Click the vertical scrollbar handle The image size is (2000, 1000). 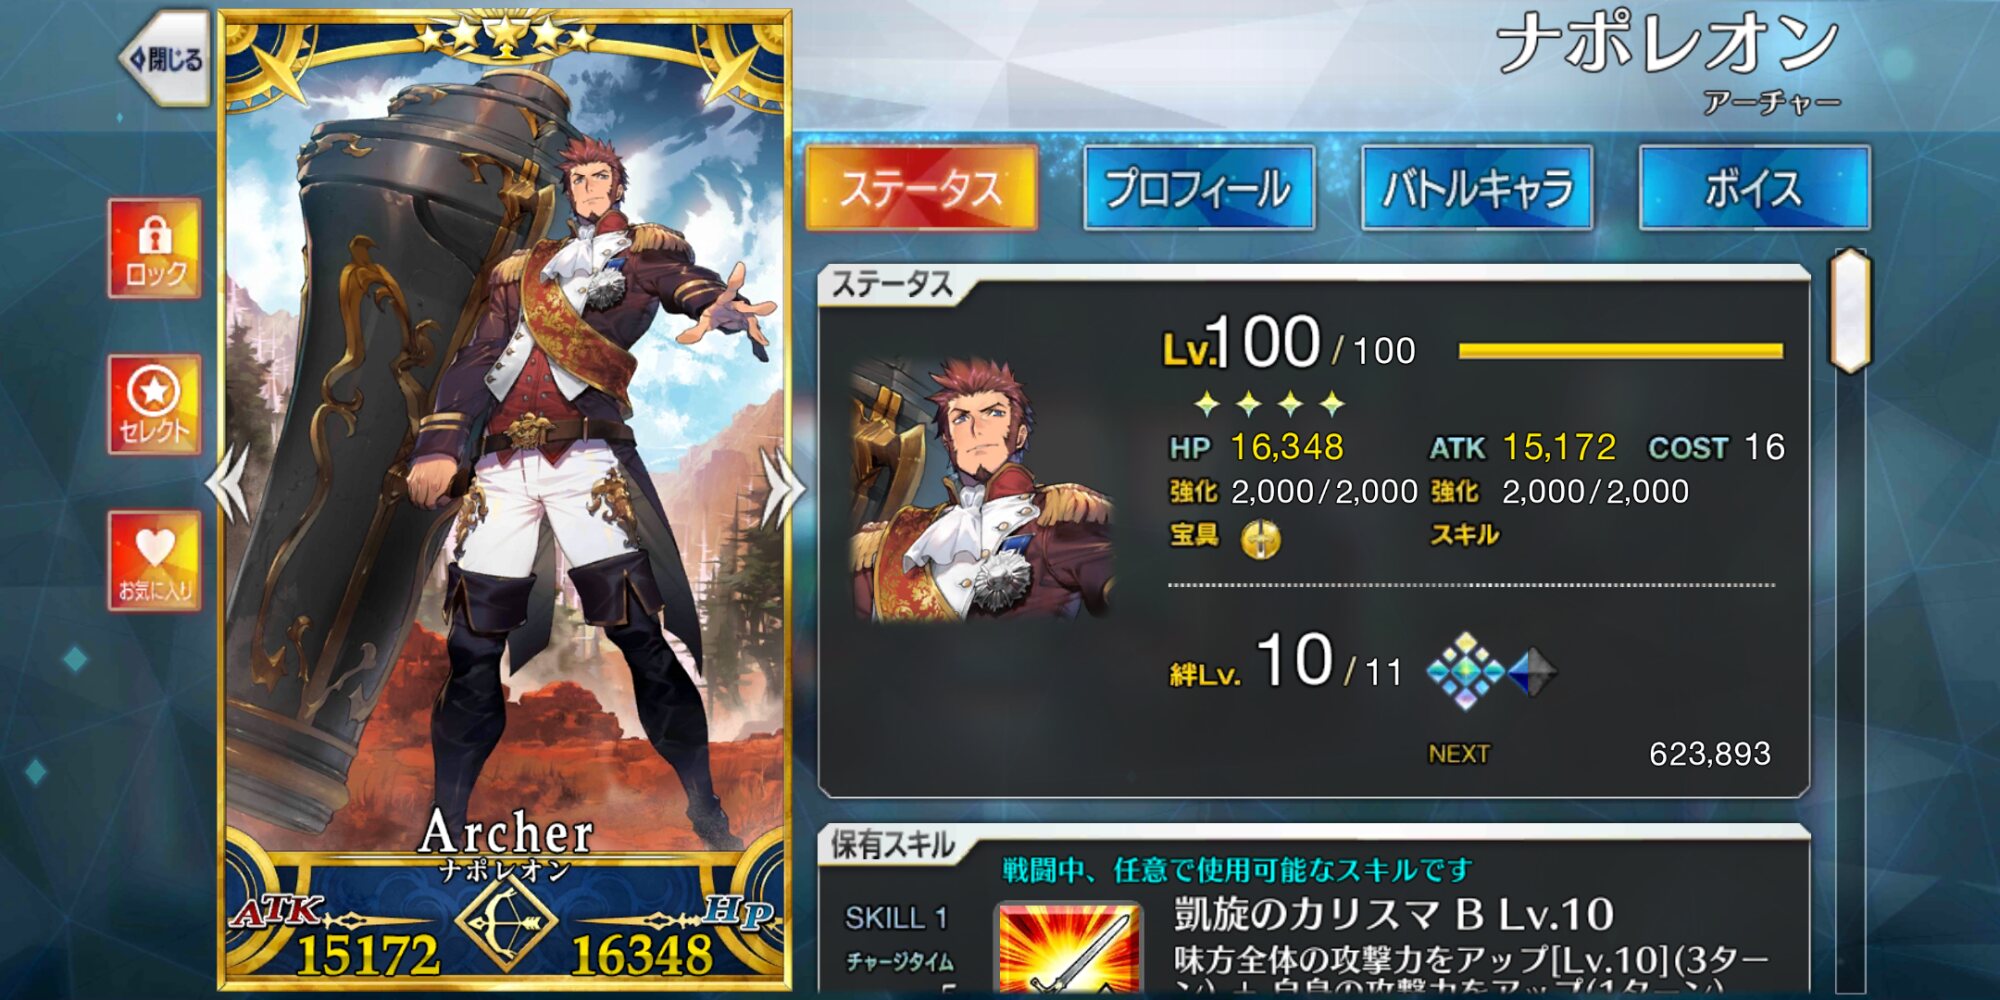pyautogui.click(x=1850, y=311)
